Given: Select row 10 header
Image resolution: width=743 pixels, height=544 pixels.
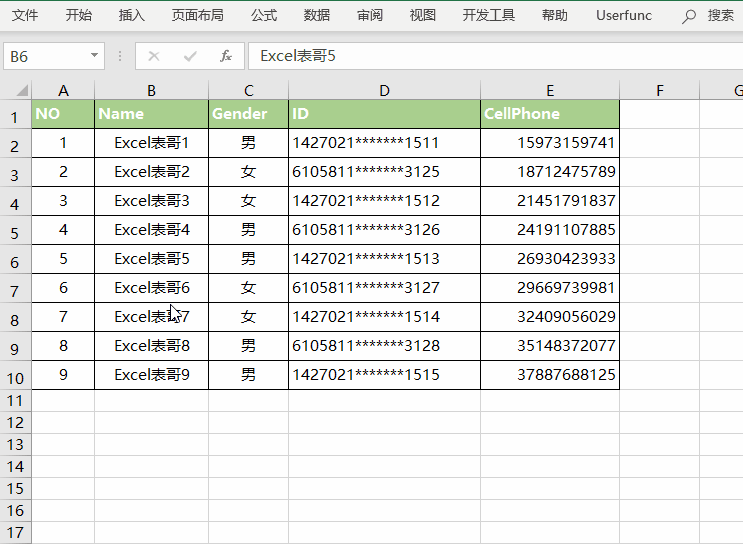Looking at the screenshot, I should 15,375.
